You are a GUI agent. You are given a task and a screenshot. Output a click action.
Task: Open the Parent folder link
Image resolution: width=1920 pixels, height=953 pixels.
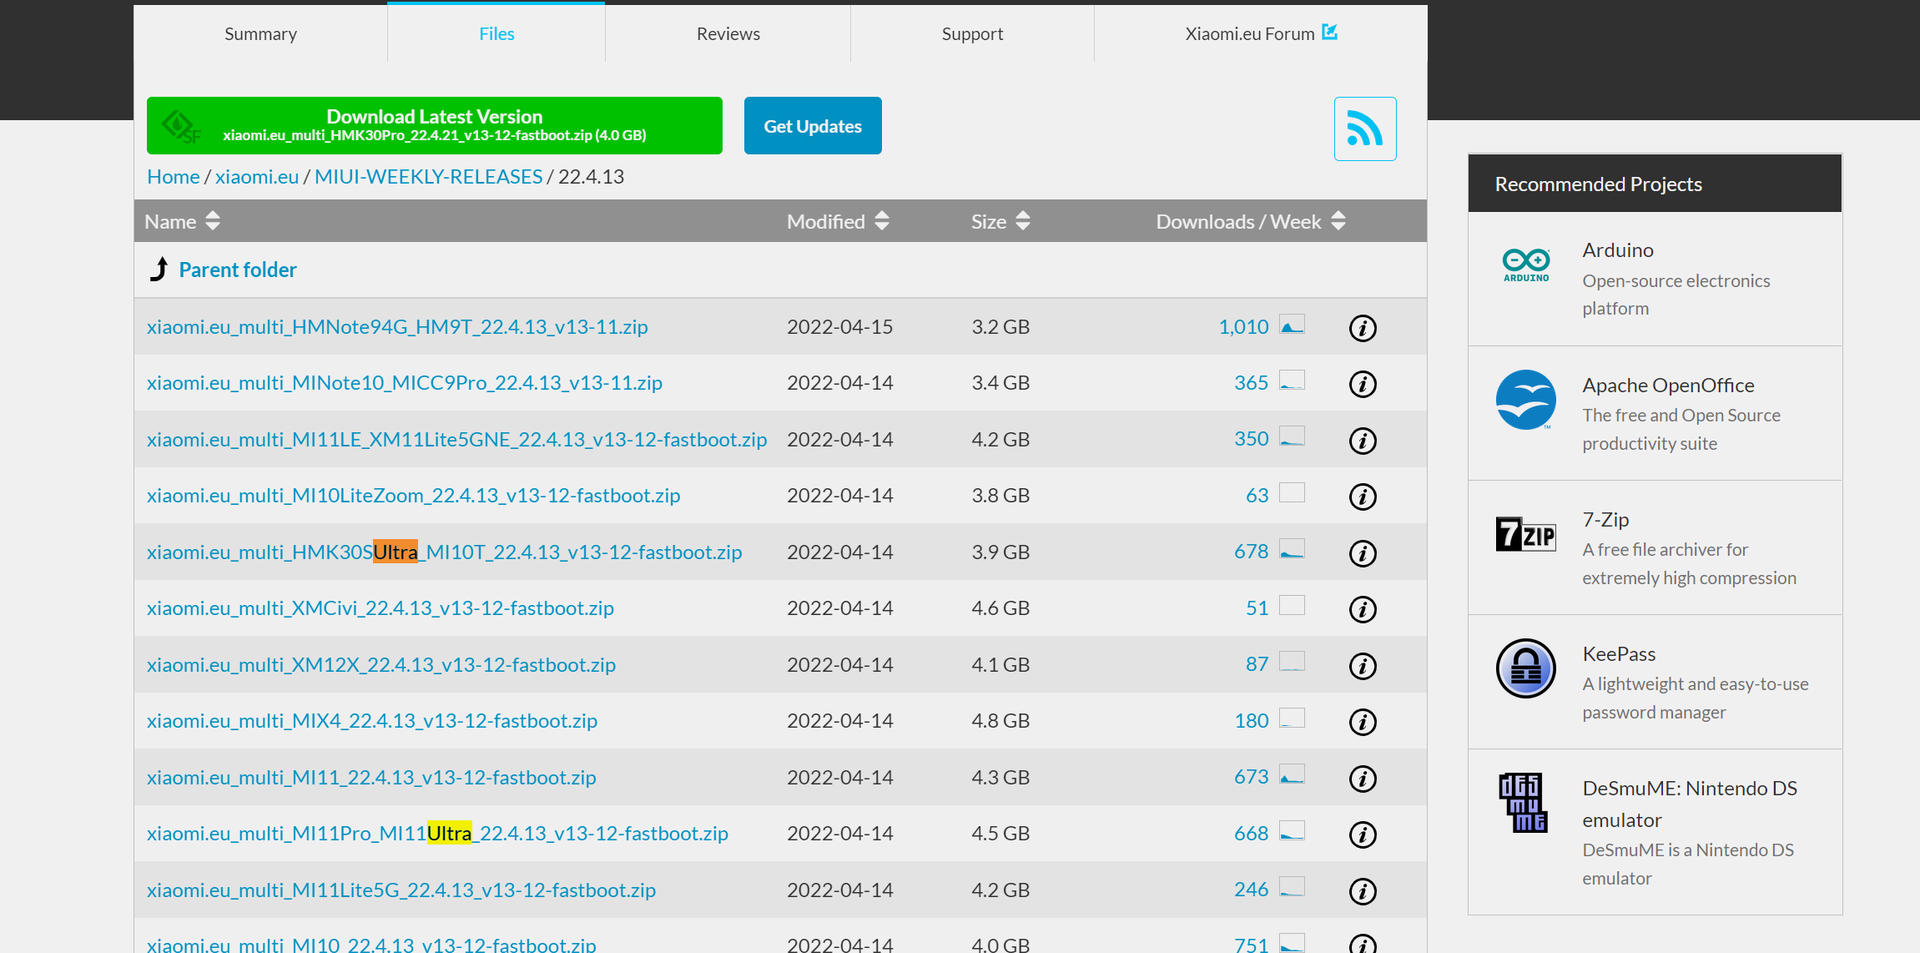coord(238,270)
